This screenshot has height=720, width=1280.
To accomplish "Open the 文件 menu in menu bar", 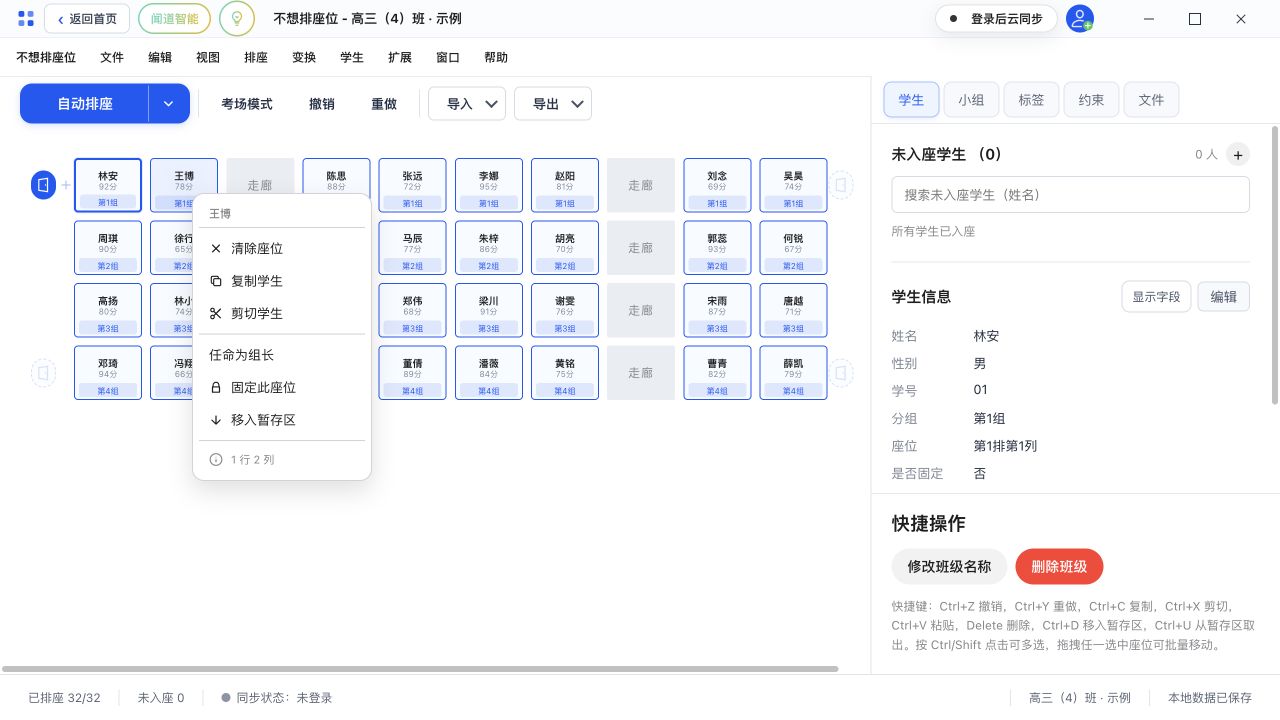I will point(112,58).
